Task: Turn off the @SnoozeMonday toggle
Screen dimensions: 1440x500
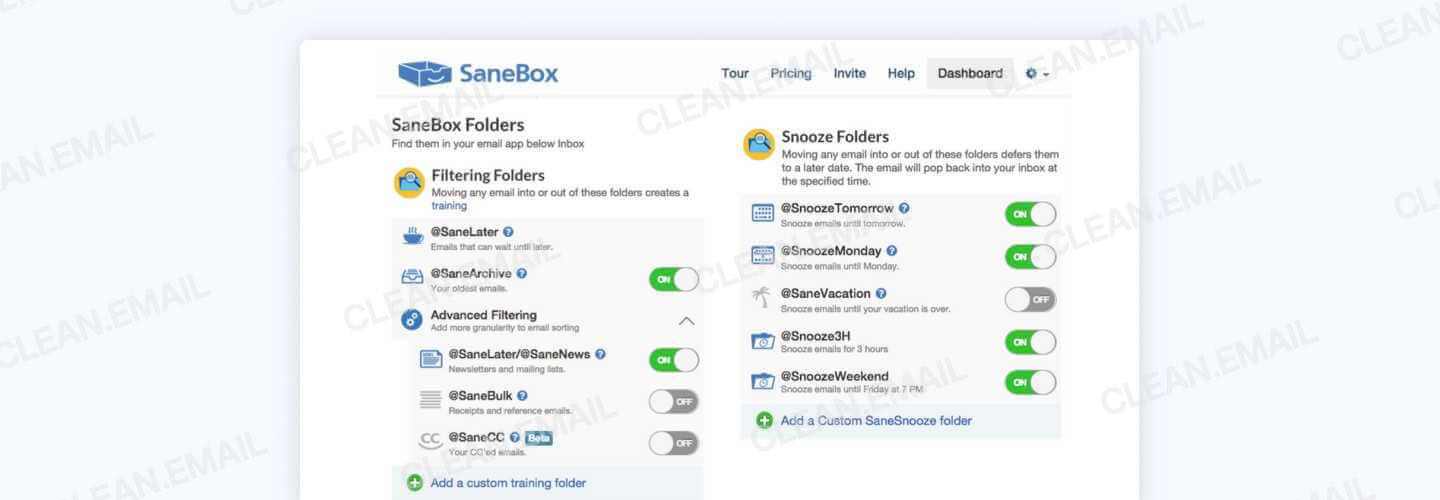Action: [1031, 257]
